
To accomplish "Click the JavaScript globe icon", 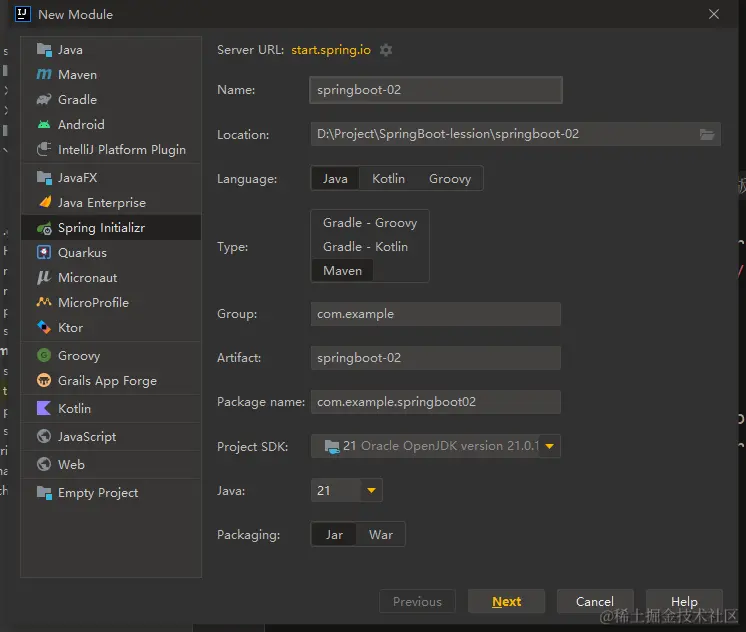I will point(44,436).
